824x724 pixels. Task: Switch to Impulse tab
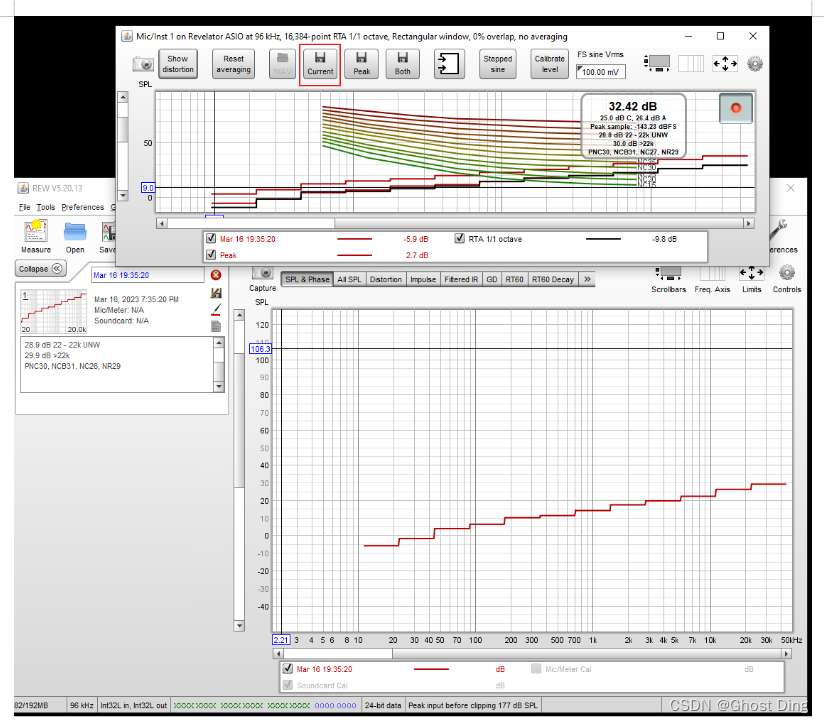[423, 280]
